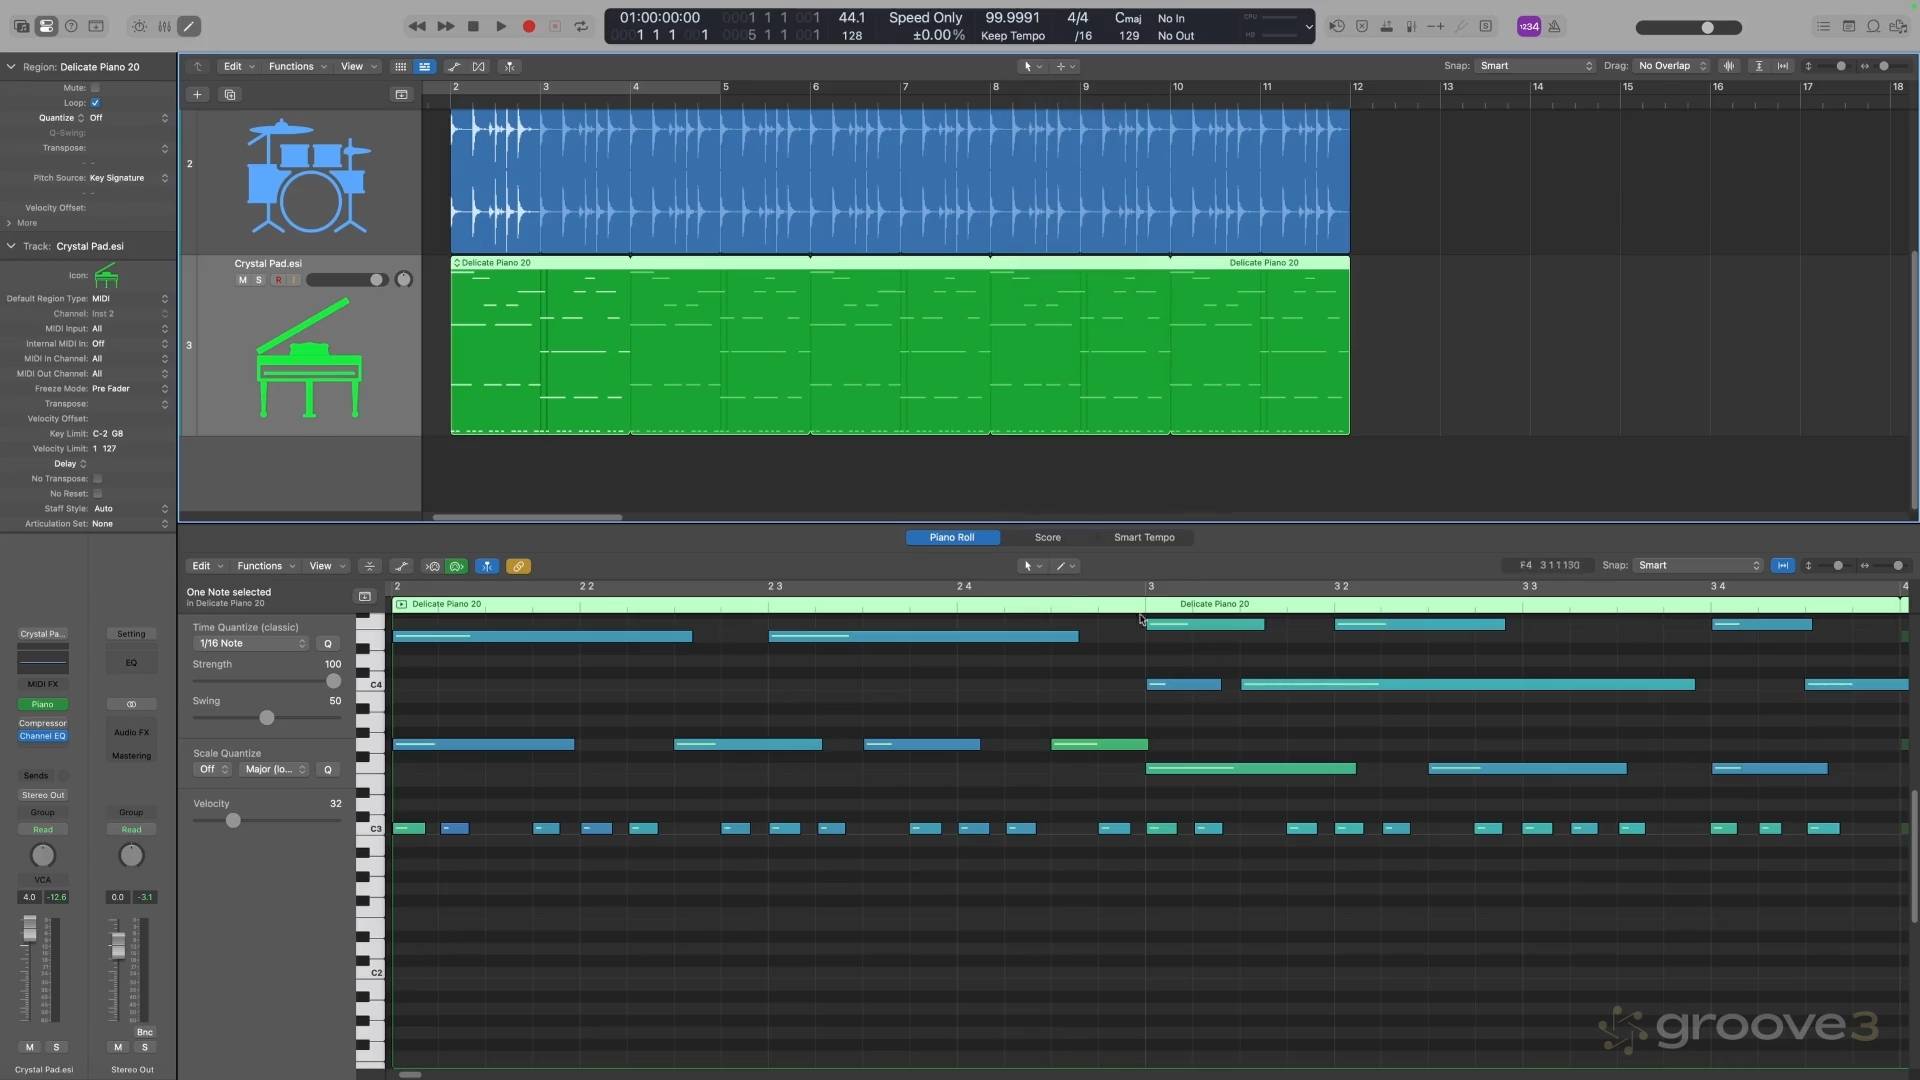Collapse the Region Delicate Piano 20 inspector

point(11,67)
